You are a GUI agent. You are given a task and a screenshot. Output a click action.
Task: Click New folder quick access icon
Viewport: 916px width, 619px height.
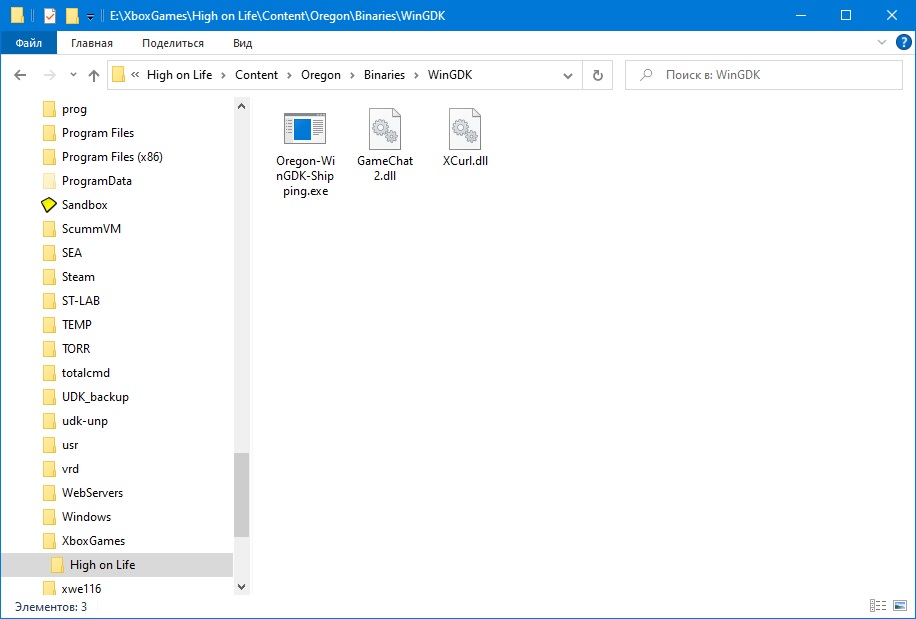(x=72, y=16)
